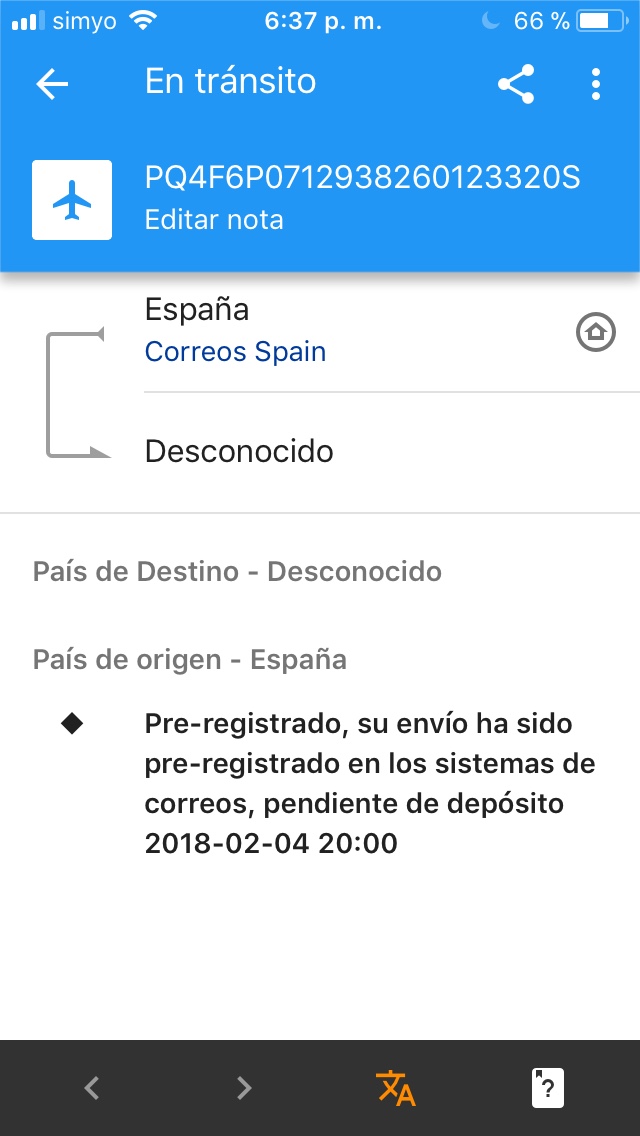
Task: Tap the Pre-registrado tracking event entry
Action: 370,783
